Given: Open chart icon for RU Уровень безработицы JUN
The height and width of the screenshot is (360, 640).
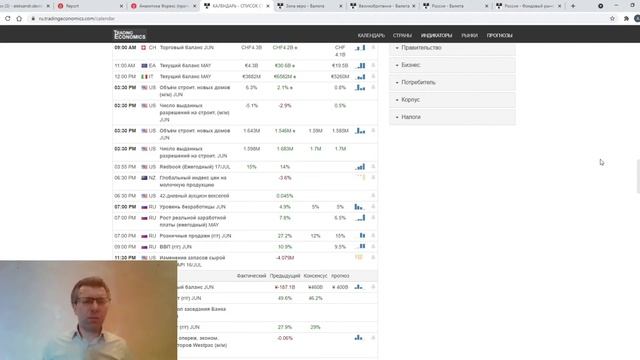Looking at the screenshot, I should pos(359,207).
